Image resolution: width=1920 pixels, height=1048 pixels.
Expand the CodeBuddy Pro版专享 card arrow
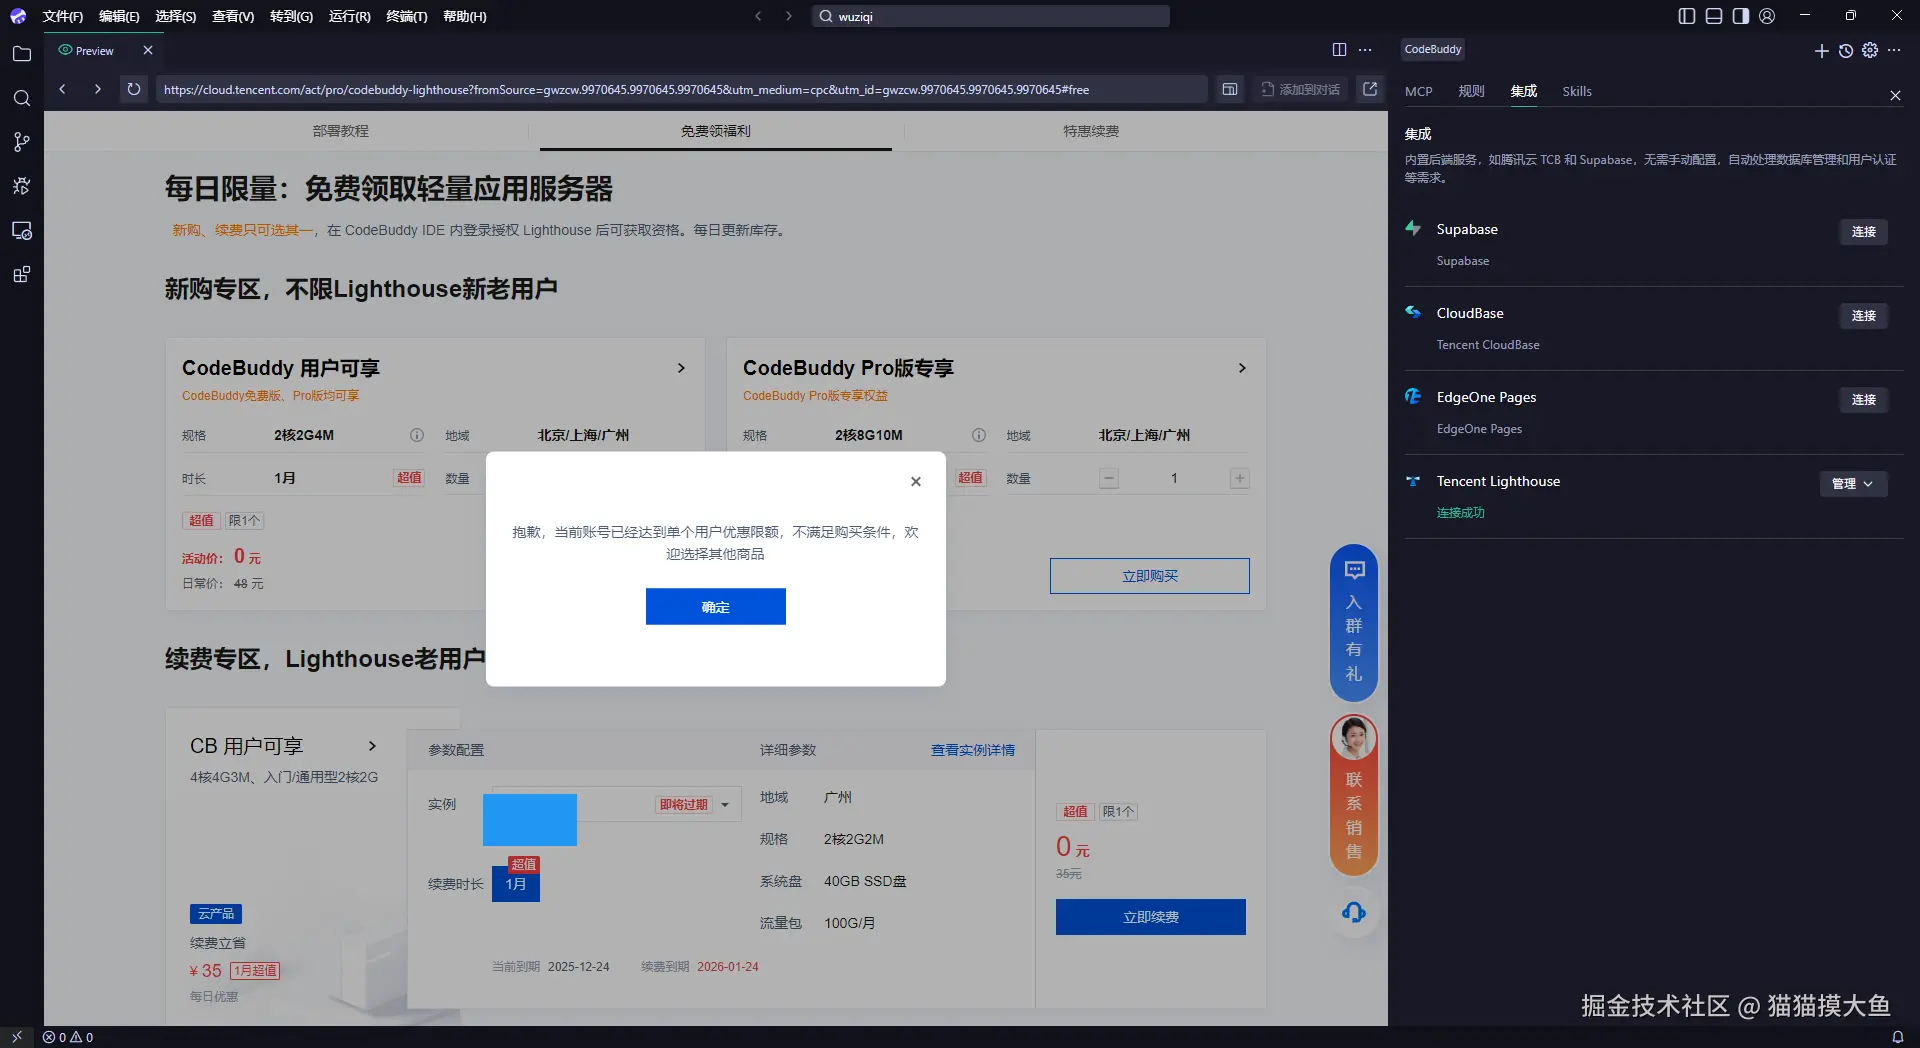click(x=1242, y=368)
